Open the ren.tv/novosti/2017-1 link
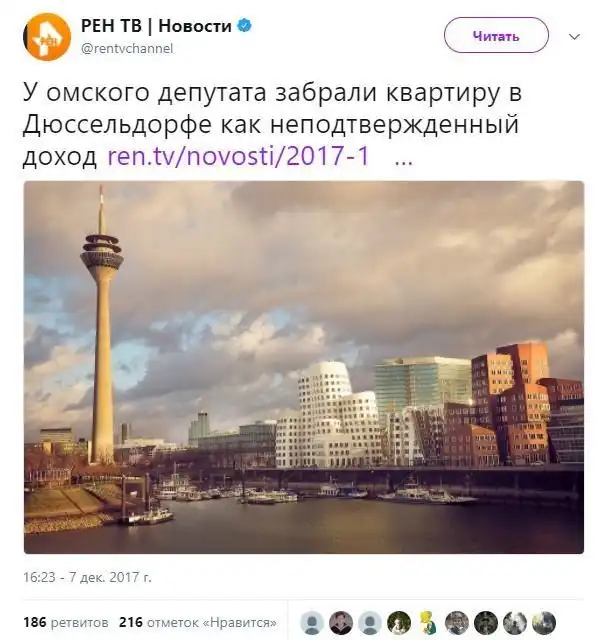608x640 pixels. 238,156
